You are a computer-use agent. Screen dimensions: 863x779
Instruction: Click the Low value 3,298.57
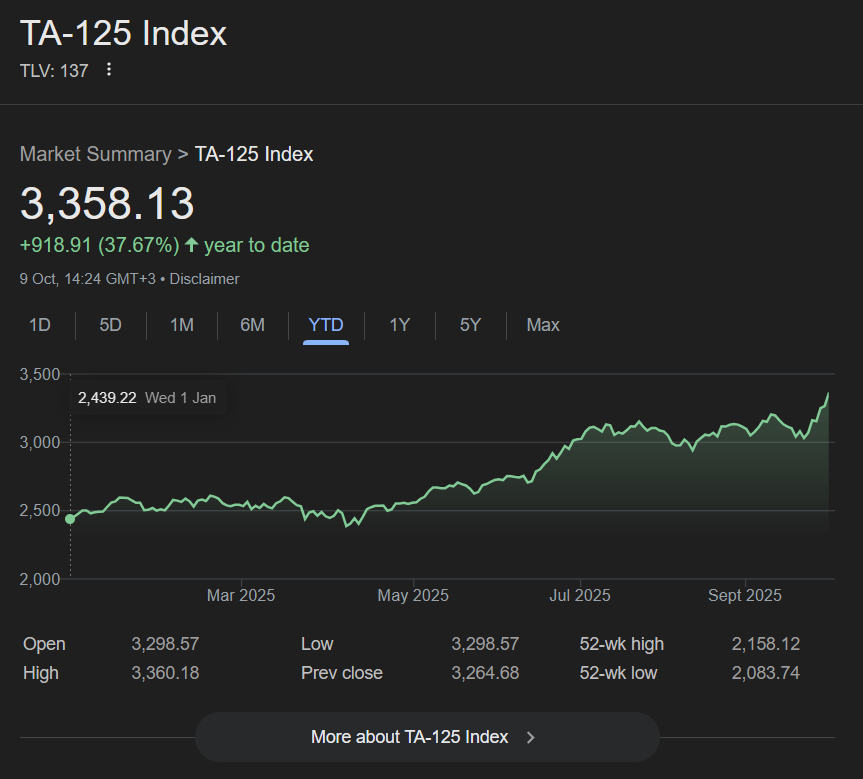tap(485, 644)
